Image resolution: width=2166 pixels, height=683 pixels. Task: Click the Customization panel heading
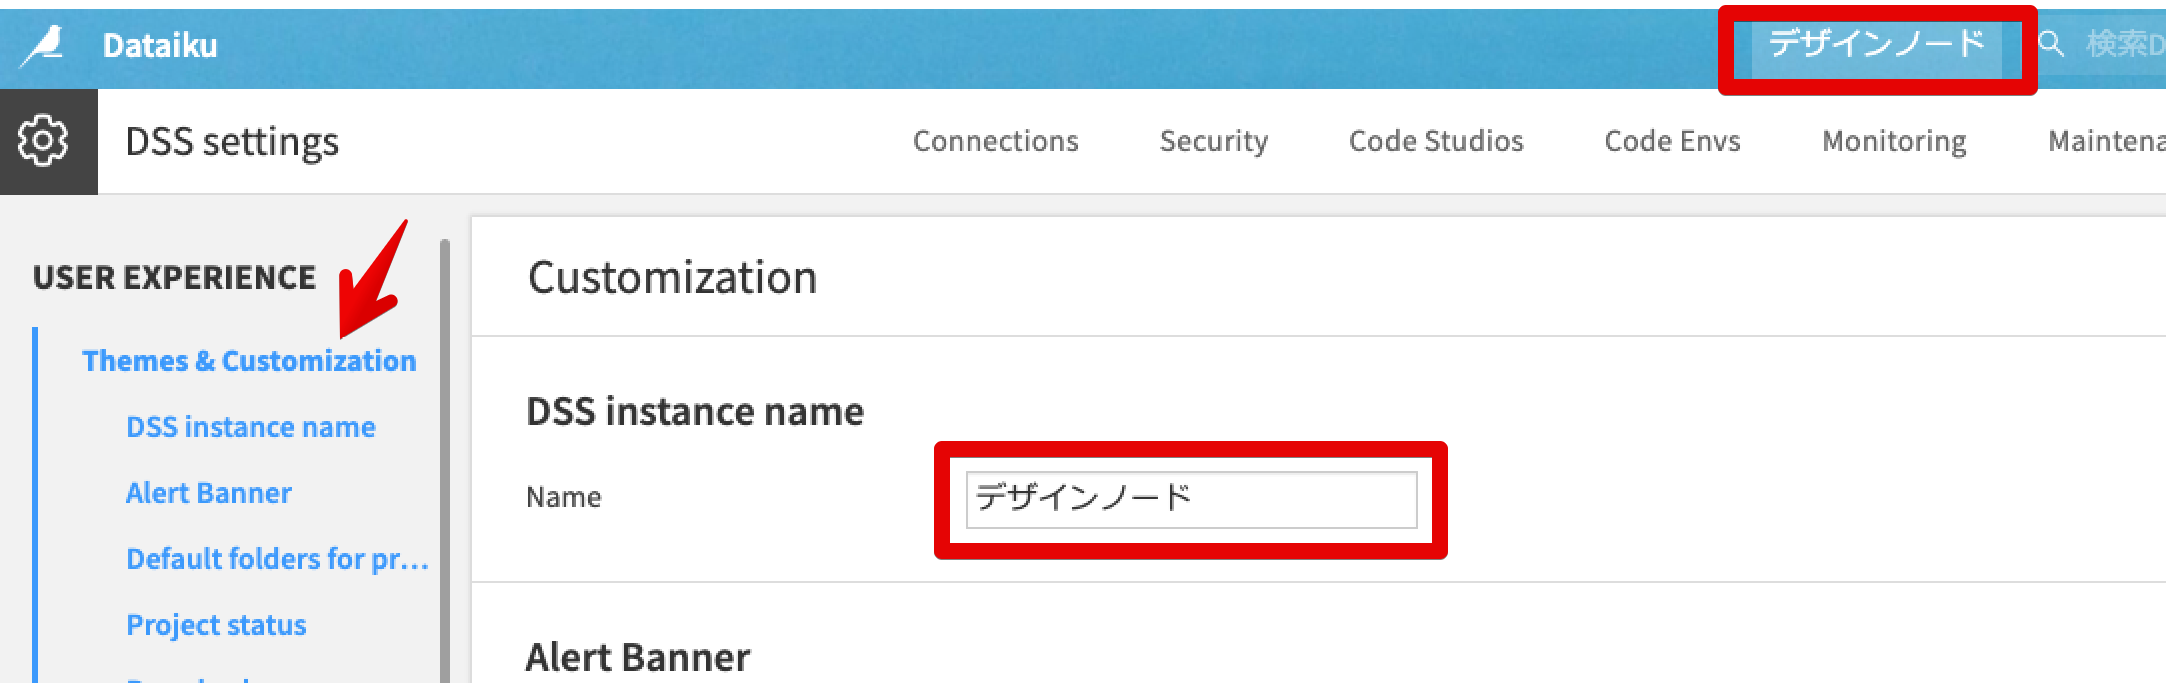point(672,277)
